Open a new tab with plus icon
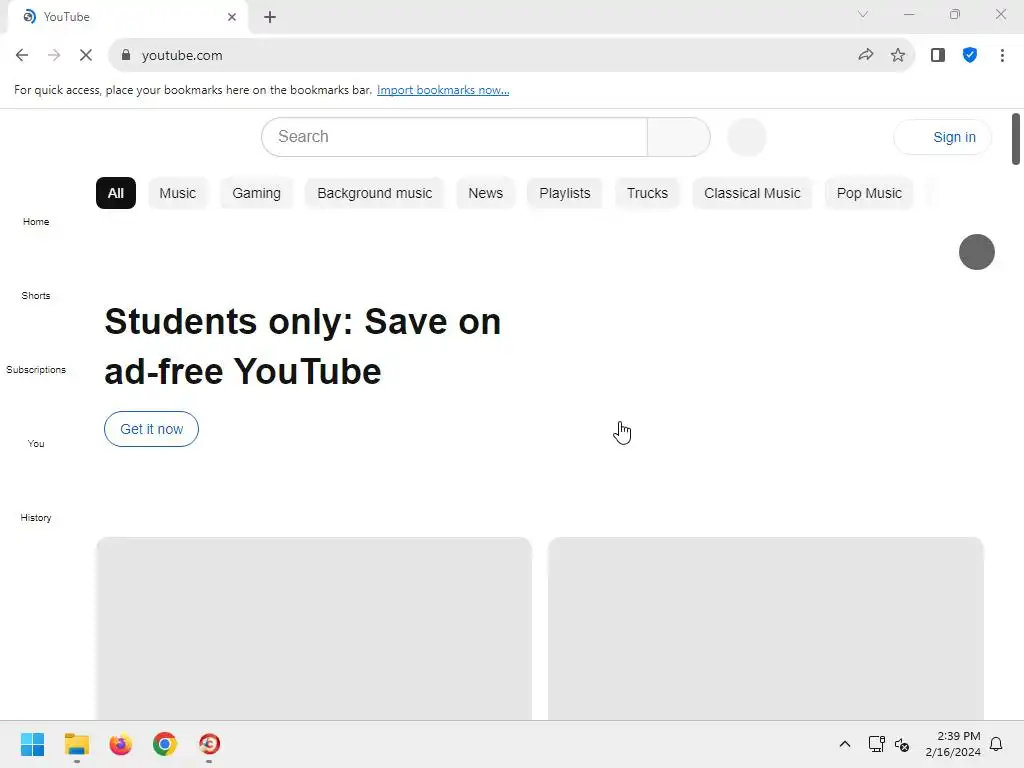 click(x=270, y=17)
